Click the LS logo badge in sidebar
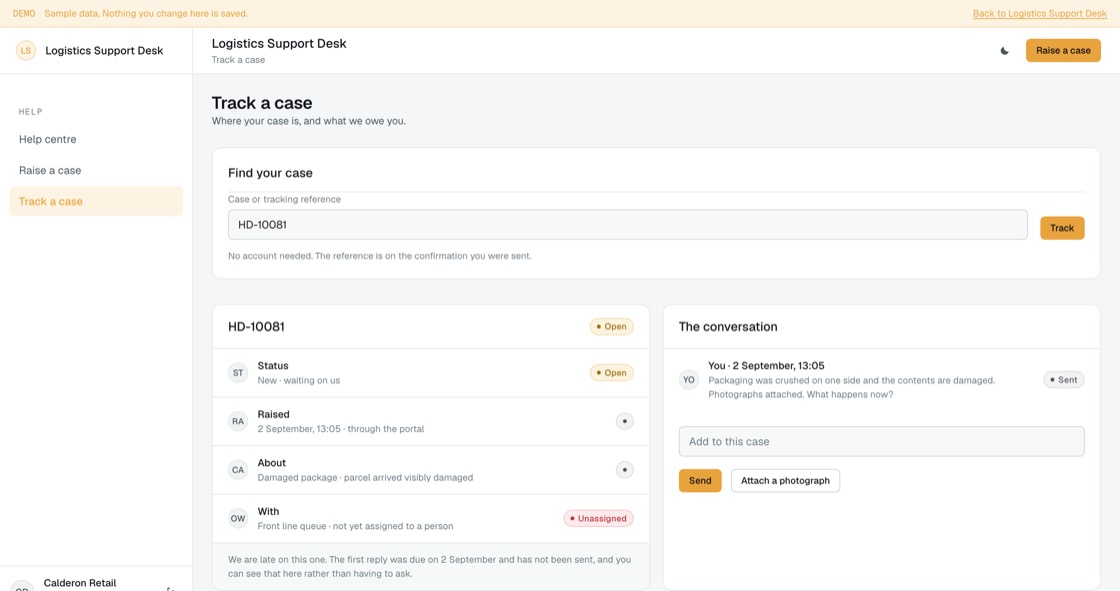 pos(26,51)
